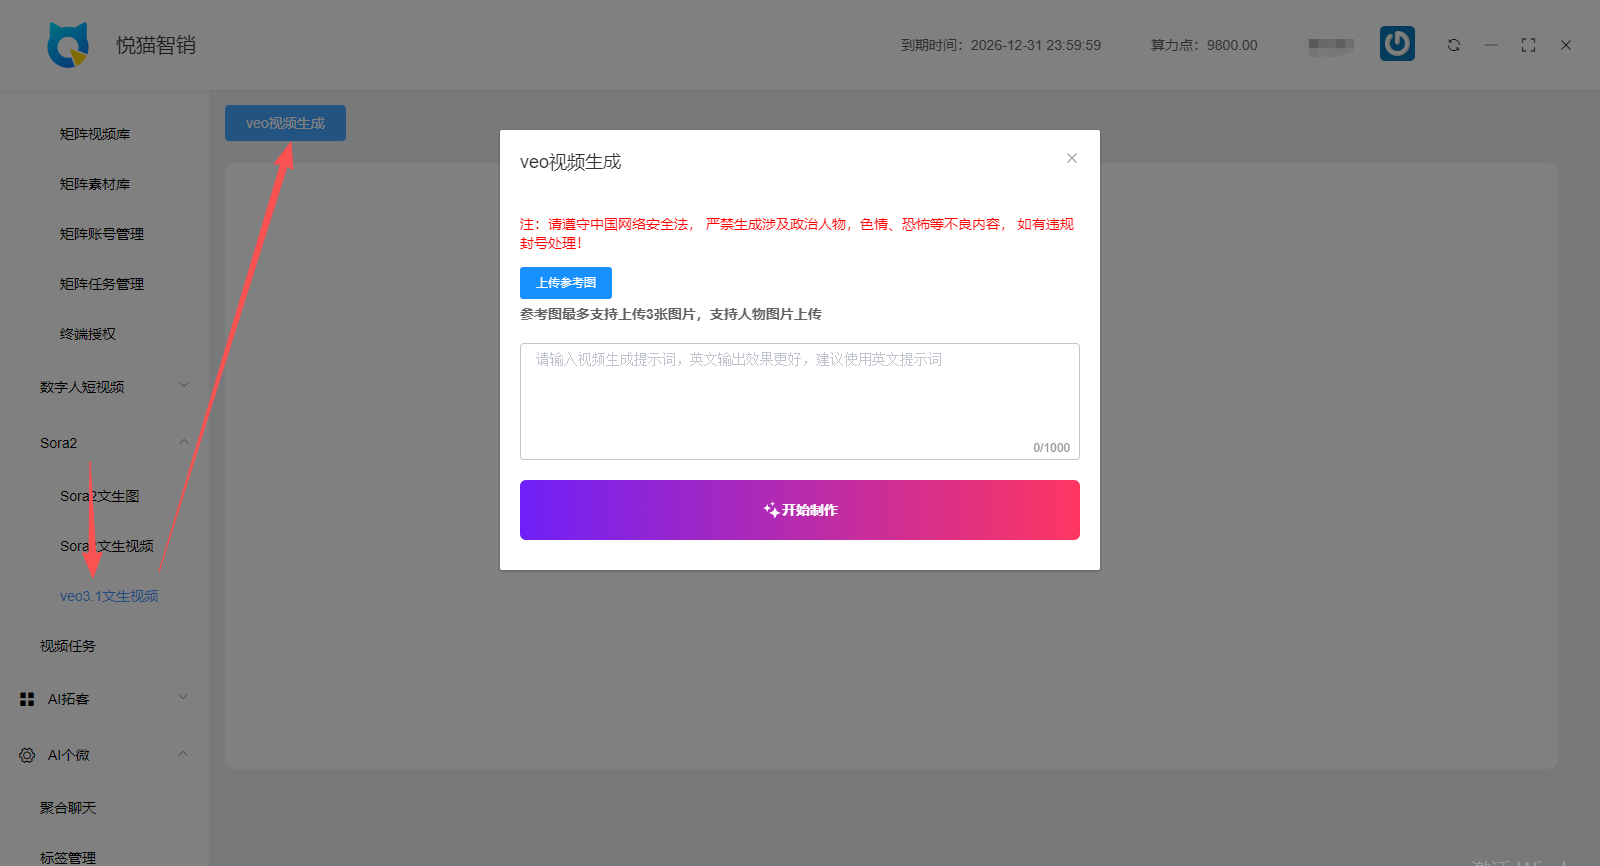The image size is (1600, 866).
Task: Open 视频任务 in sidebar
Action: [68, 646]
